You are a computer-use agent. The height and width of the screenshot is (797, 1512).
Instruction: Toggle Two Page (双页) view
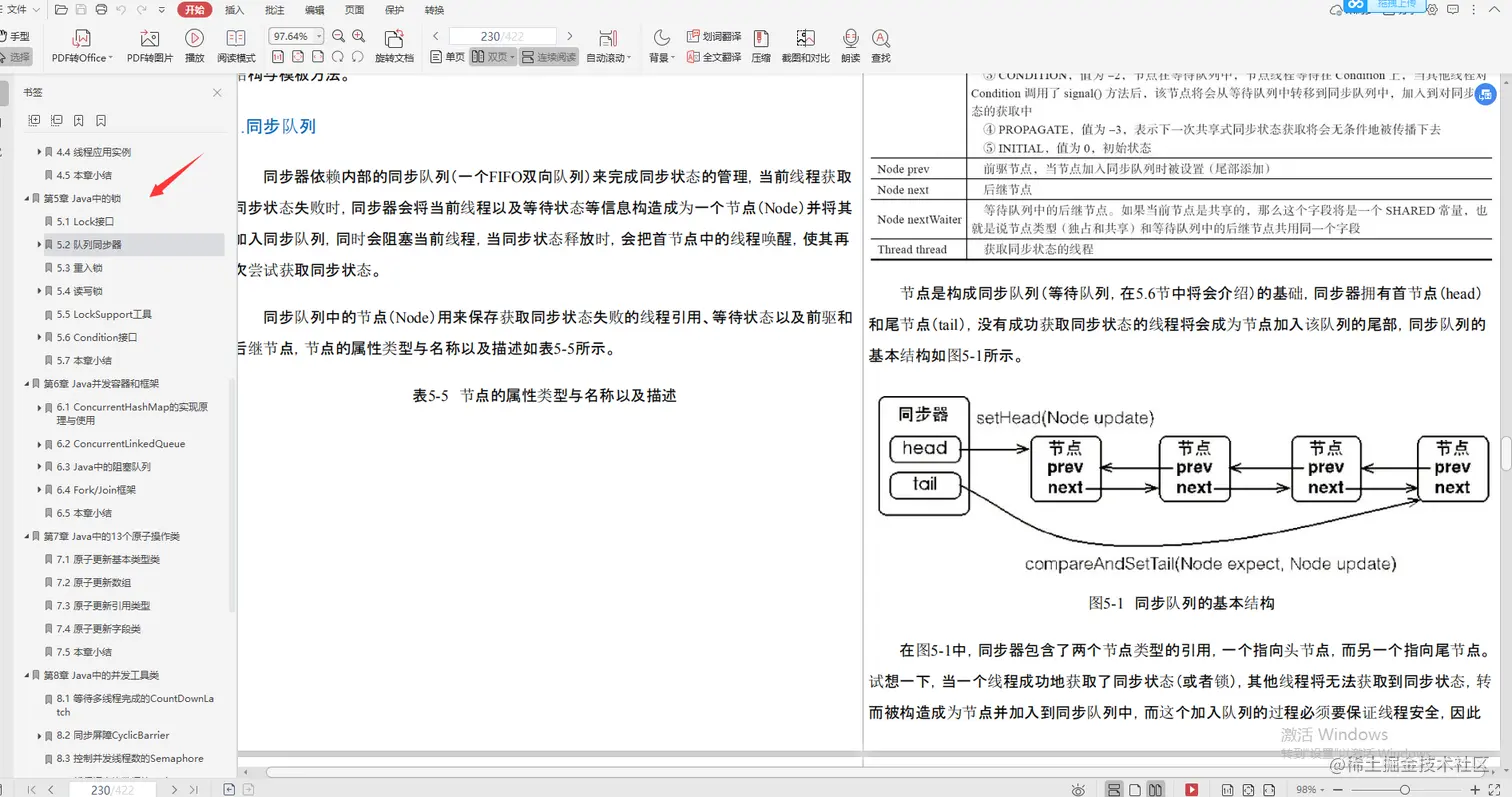point(493,57)
